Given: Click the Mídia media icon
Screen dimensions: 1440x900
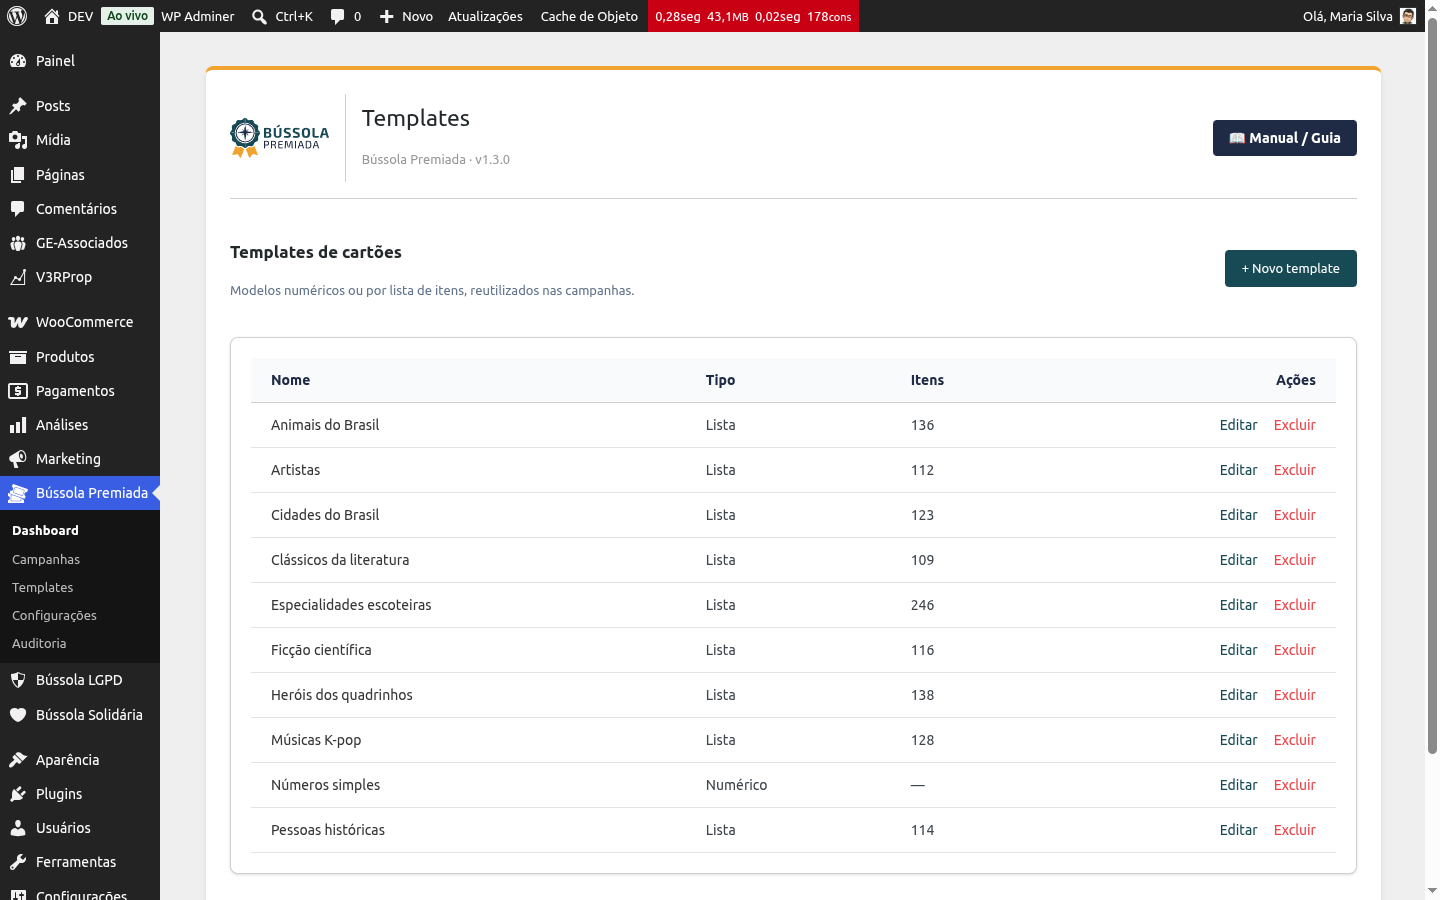Looking at the screenshot, I should click(18, 140).
